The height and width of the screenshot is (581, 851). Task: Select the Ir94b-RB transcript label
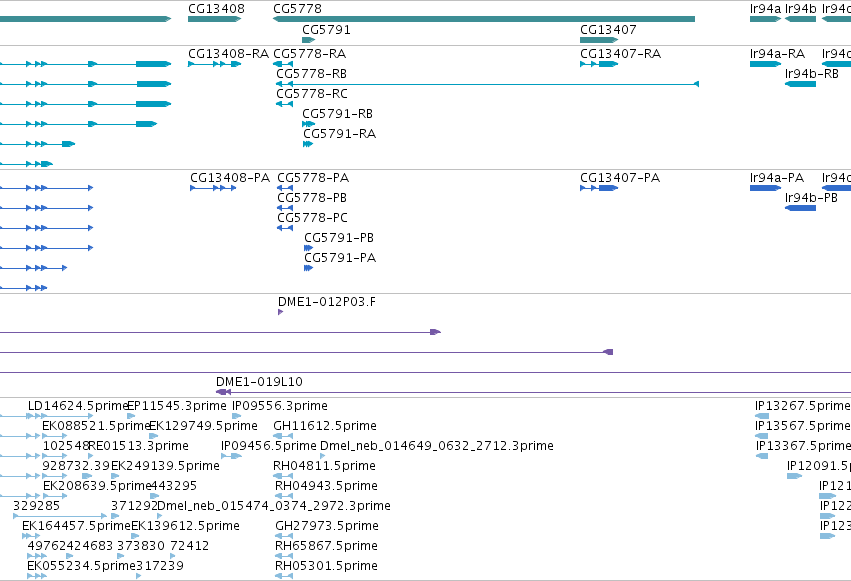(811, 74)
